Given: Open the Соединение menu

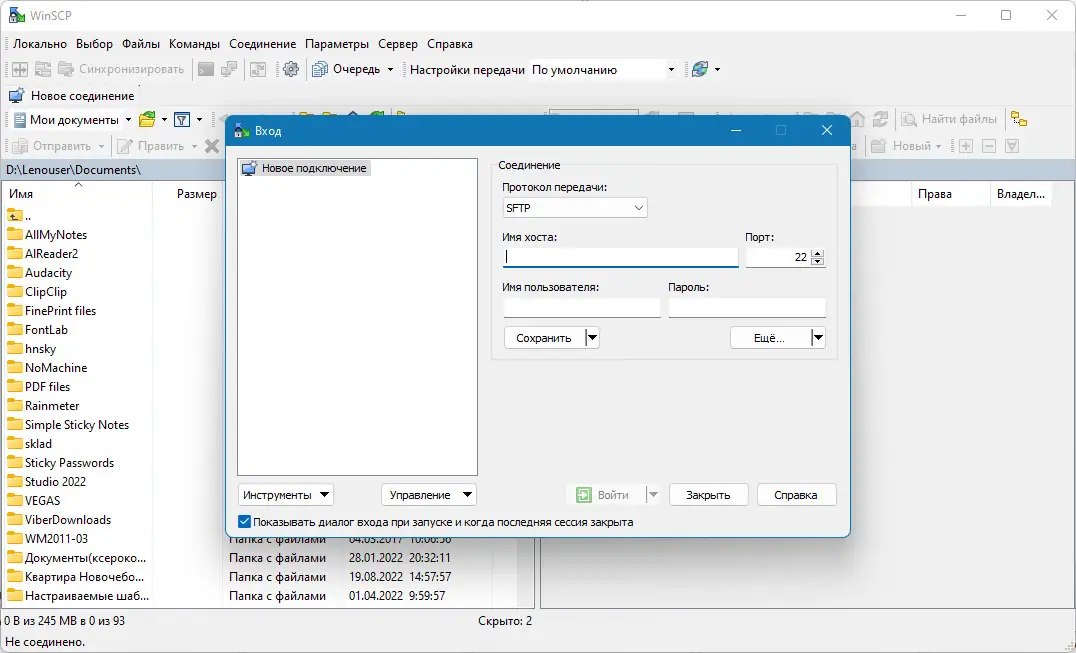Looking at the screenshot, I should 262,44.
